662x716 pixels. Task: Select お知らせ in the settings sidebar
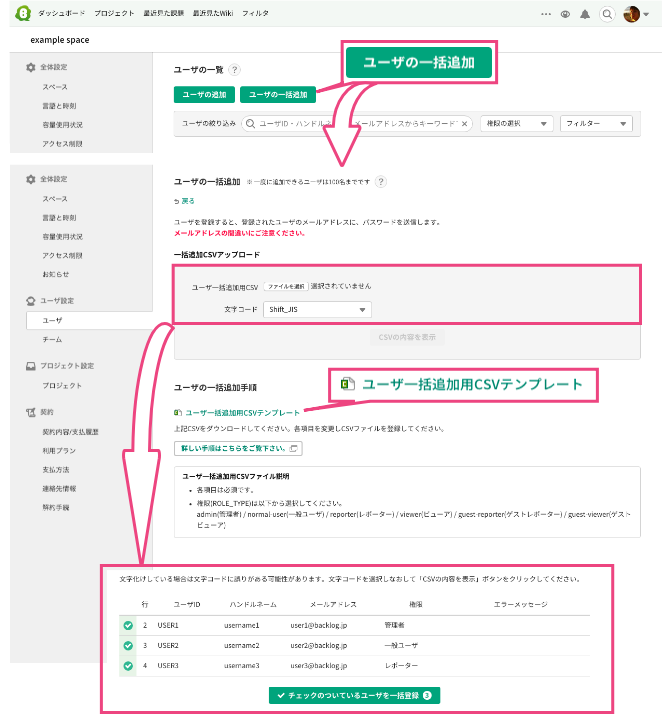[56, 274]
